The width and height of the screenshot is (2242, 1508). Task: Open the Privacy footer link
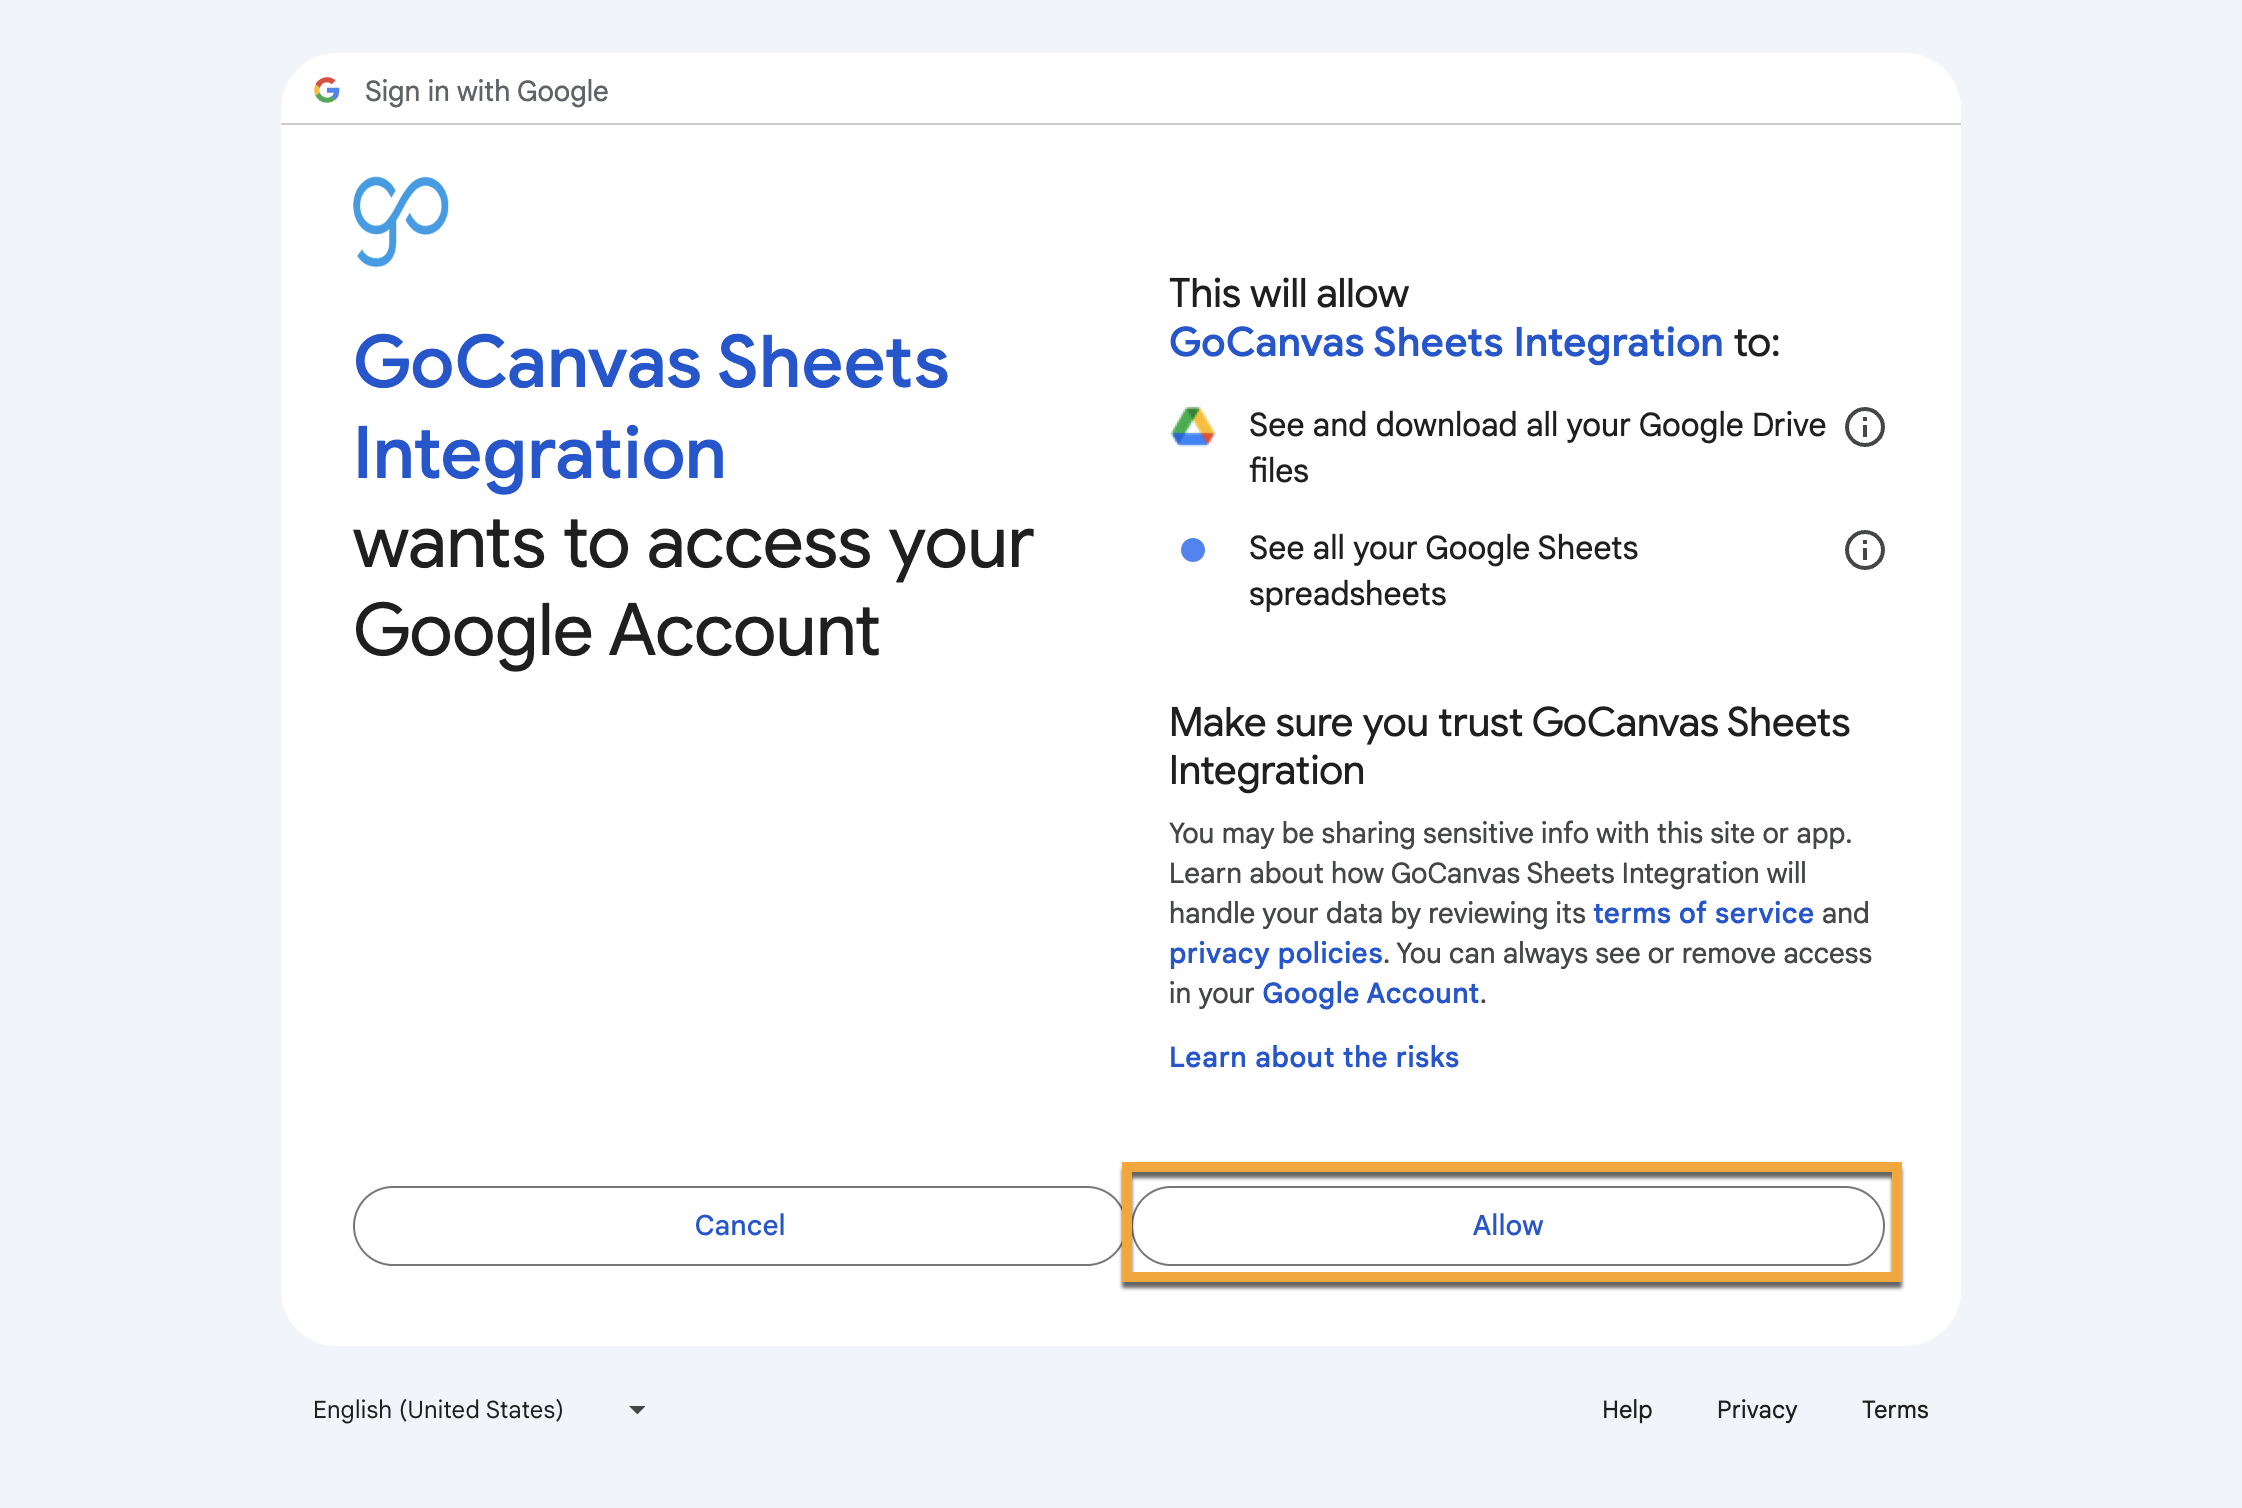click(x=1757, y=1409)
